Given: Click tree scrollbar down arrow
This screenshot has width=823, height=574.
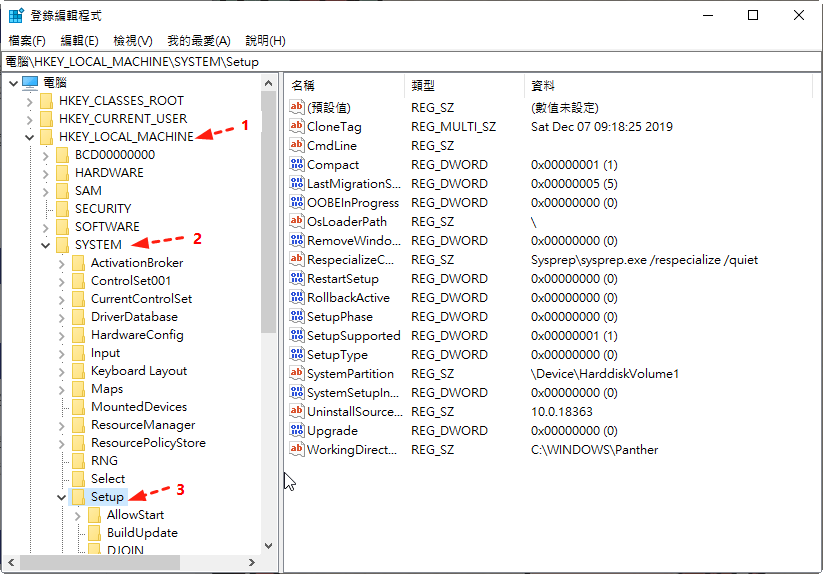Looking at the screenshot, I should [268, 546].
